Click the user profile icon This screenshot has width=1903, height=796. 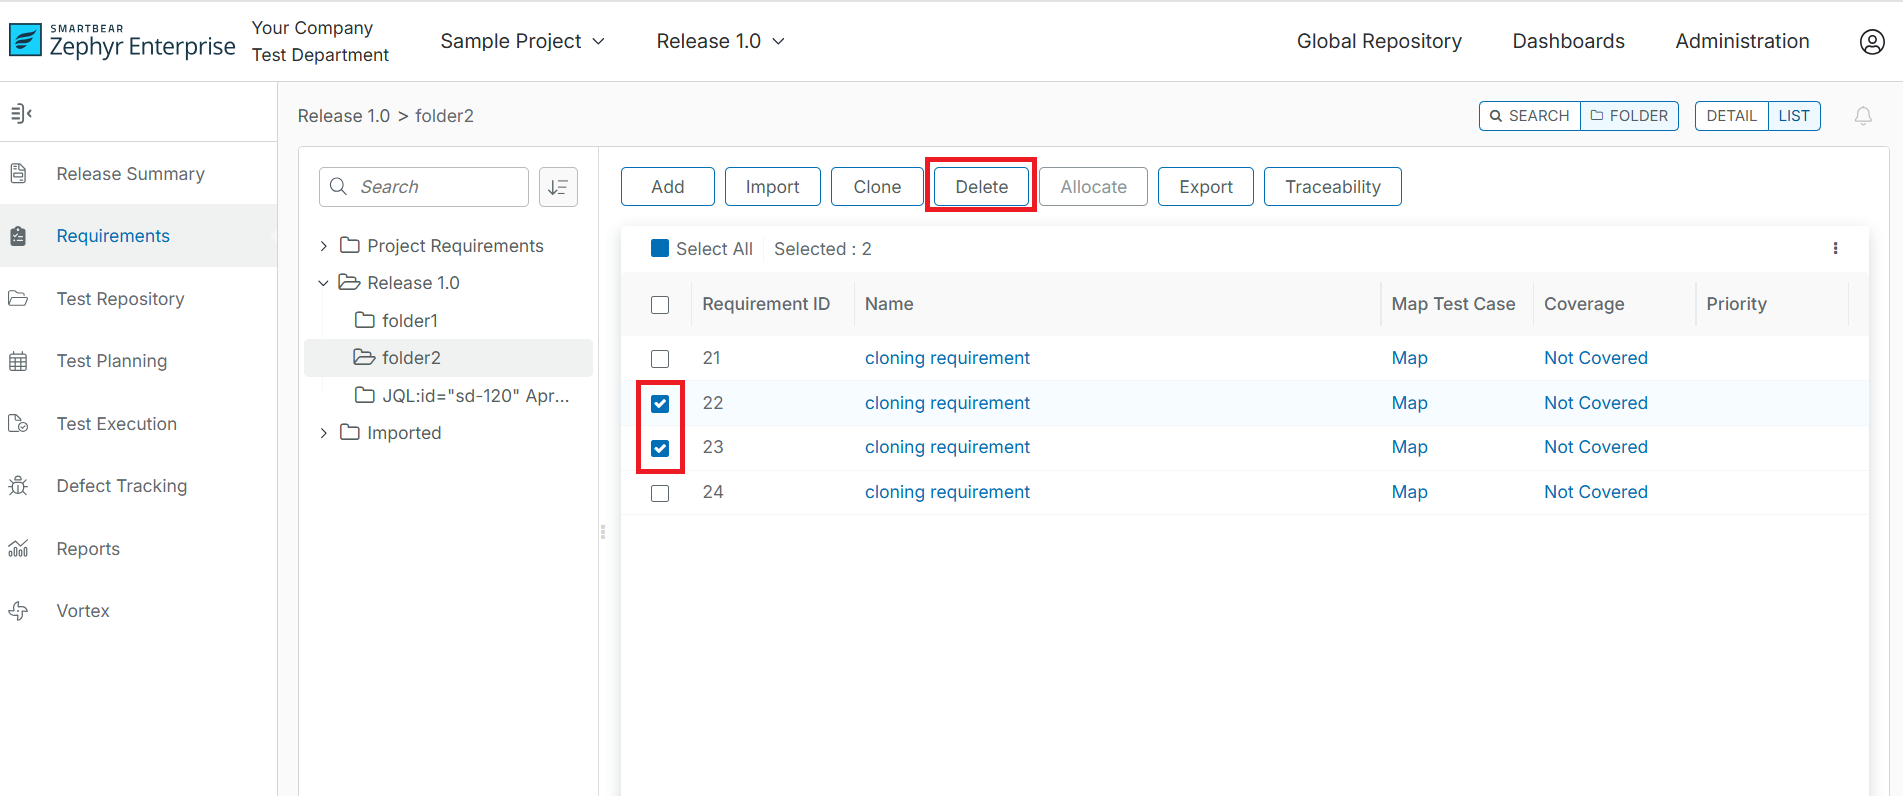(x=1871, y=42)
